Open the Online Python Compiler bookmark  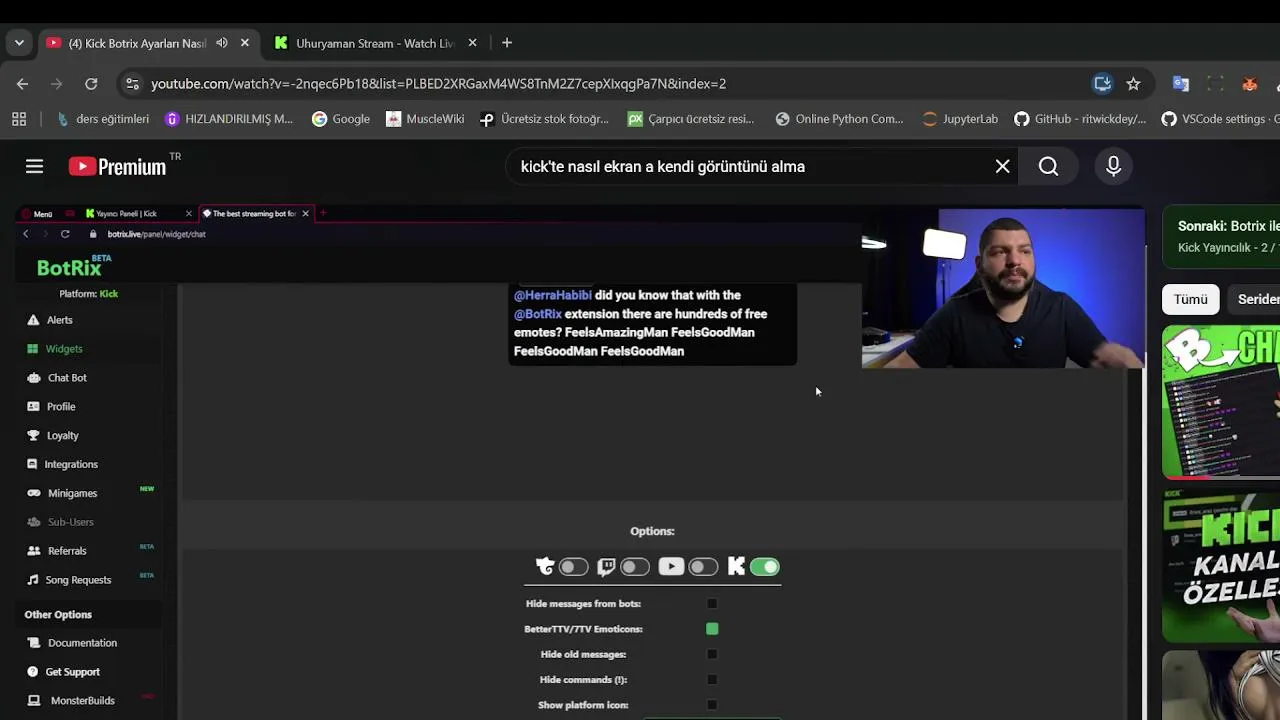(839, 119)
